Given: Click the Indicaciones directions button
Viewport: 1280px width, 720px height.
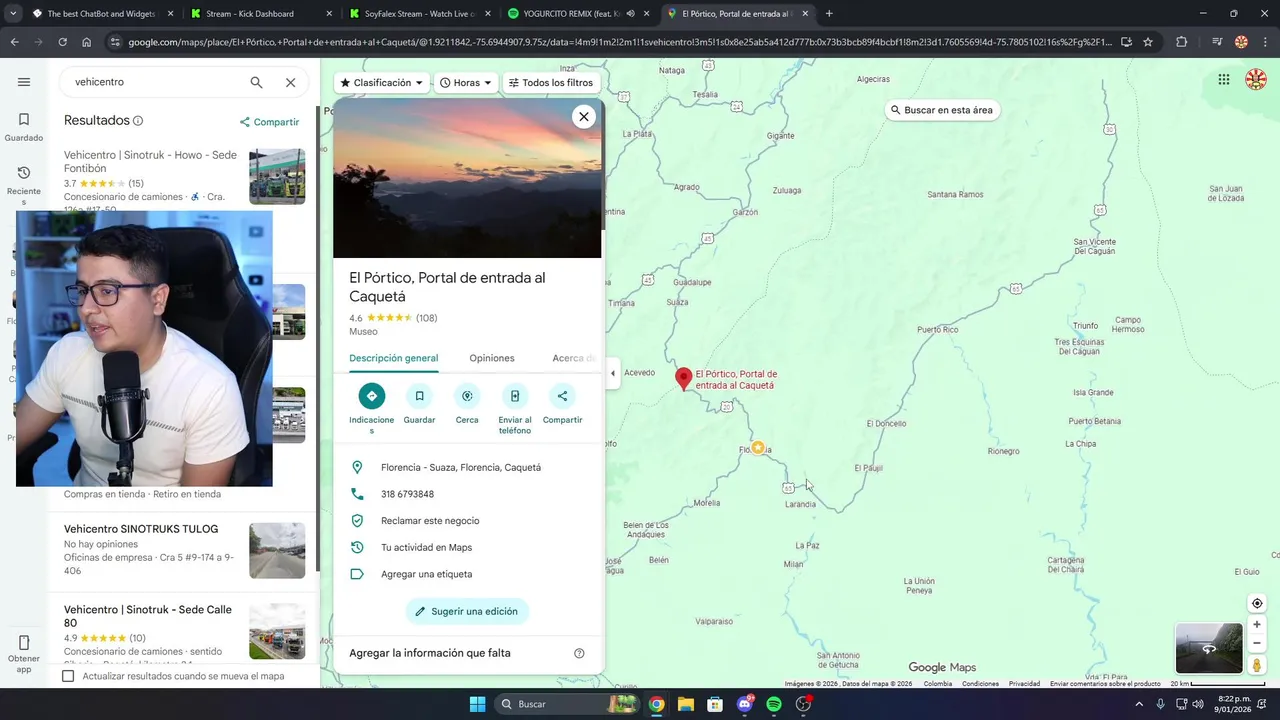Looking at the screenshot, I should 372,396.
